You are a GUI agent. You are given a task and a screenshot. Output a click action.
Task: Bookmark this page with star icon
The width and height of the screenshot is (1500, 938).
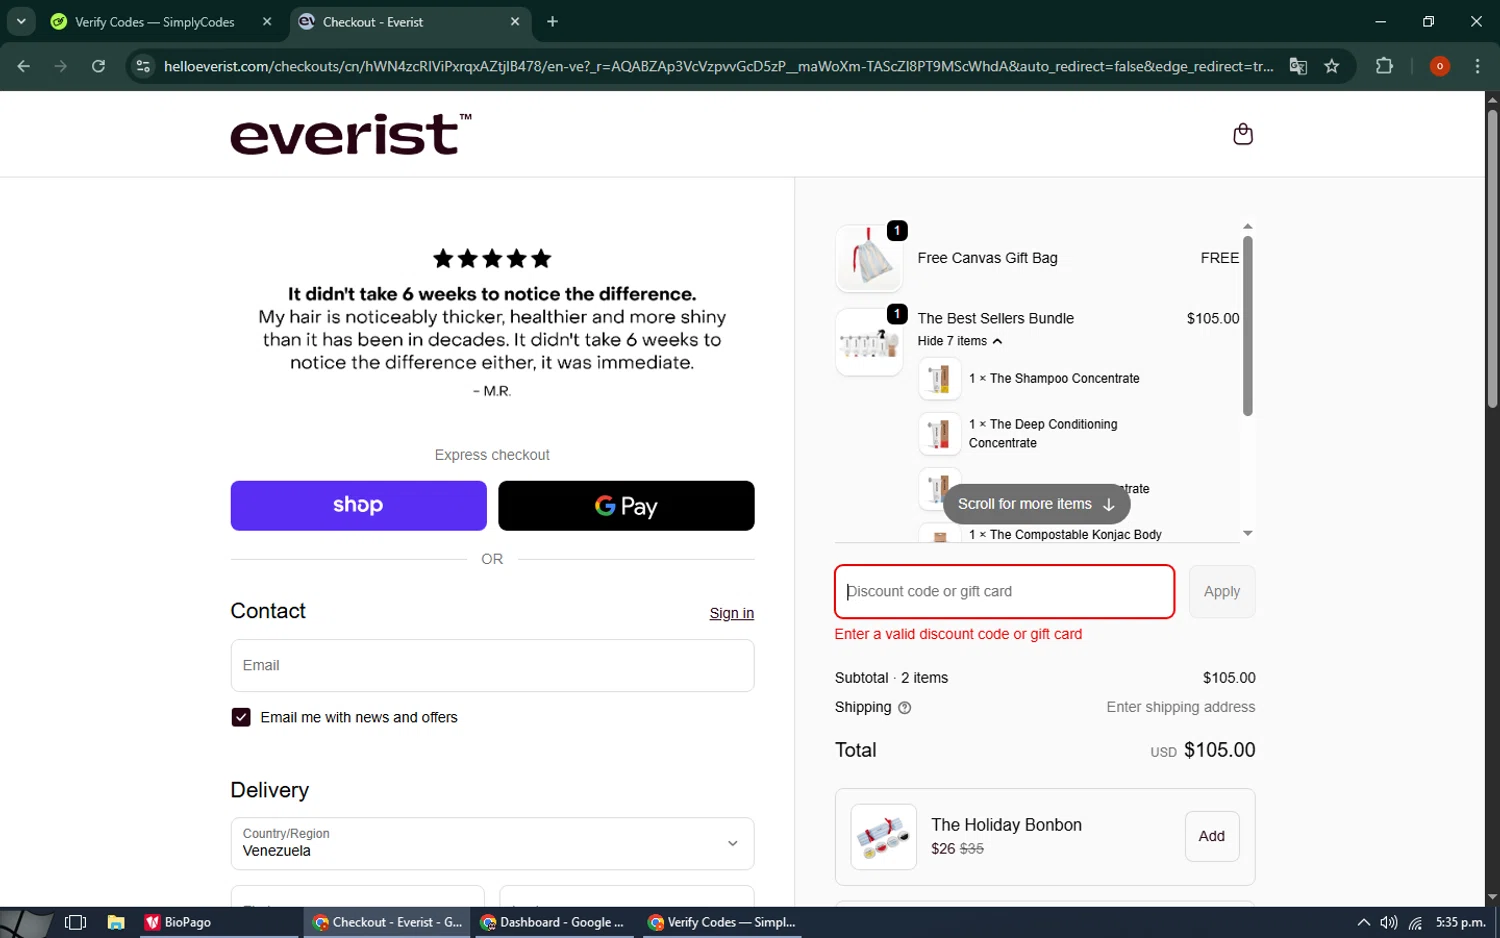(1332, 66)
